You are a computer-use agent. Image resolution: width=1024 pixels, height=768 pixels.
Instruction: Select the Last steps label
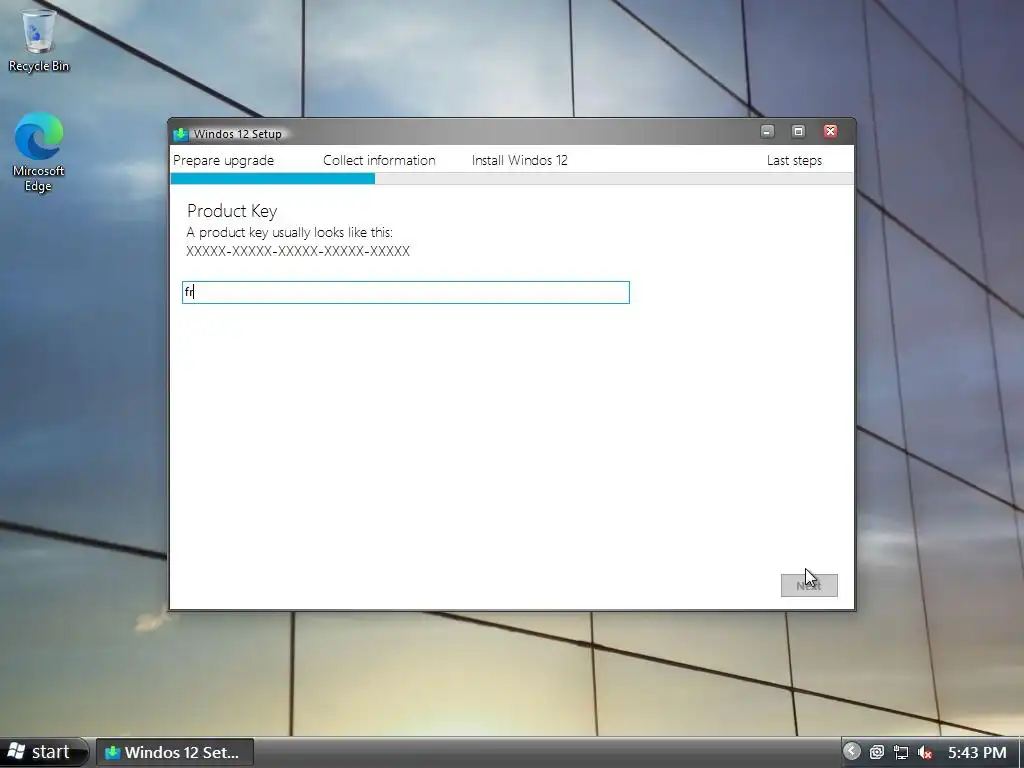(x=794, y=161)
